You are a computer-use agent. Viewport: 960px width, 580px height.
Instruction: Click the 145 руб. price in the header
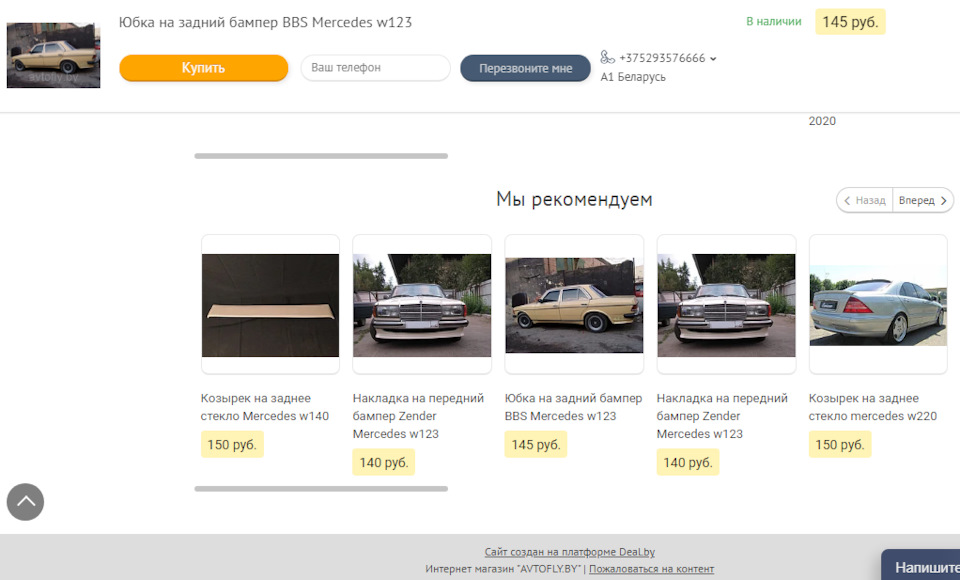click(x=850, y=22)
